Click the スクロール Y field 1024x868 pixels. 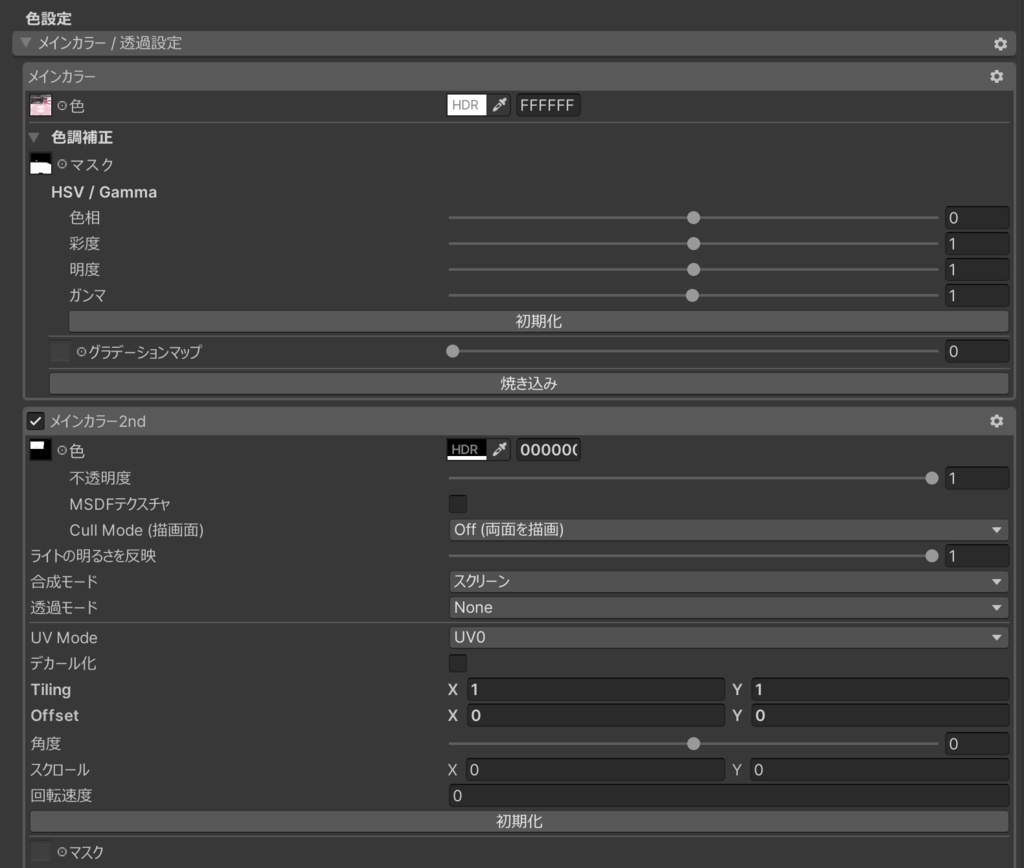(x=880, y=769)
